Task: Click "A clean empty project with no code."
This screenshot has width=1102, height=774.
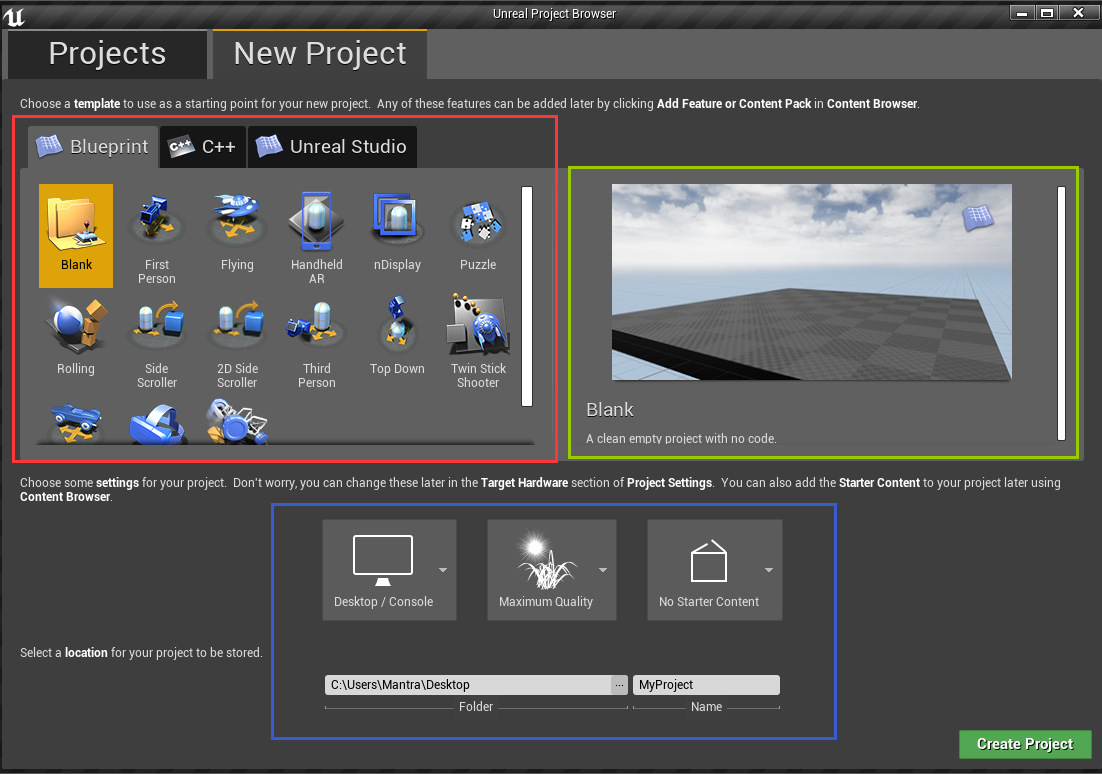Action: pos(681,438)
